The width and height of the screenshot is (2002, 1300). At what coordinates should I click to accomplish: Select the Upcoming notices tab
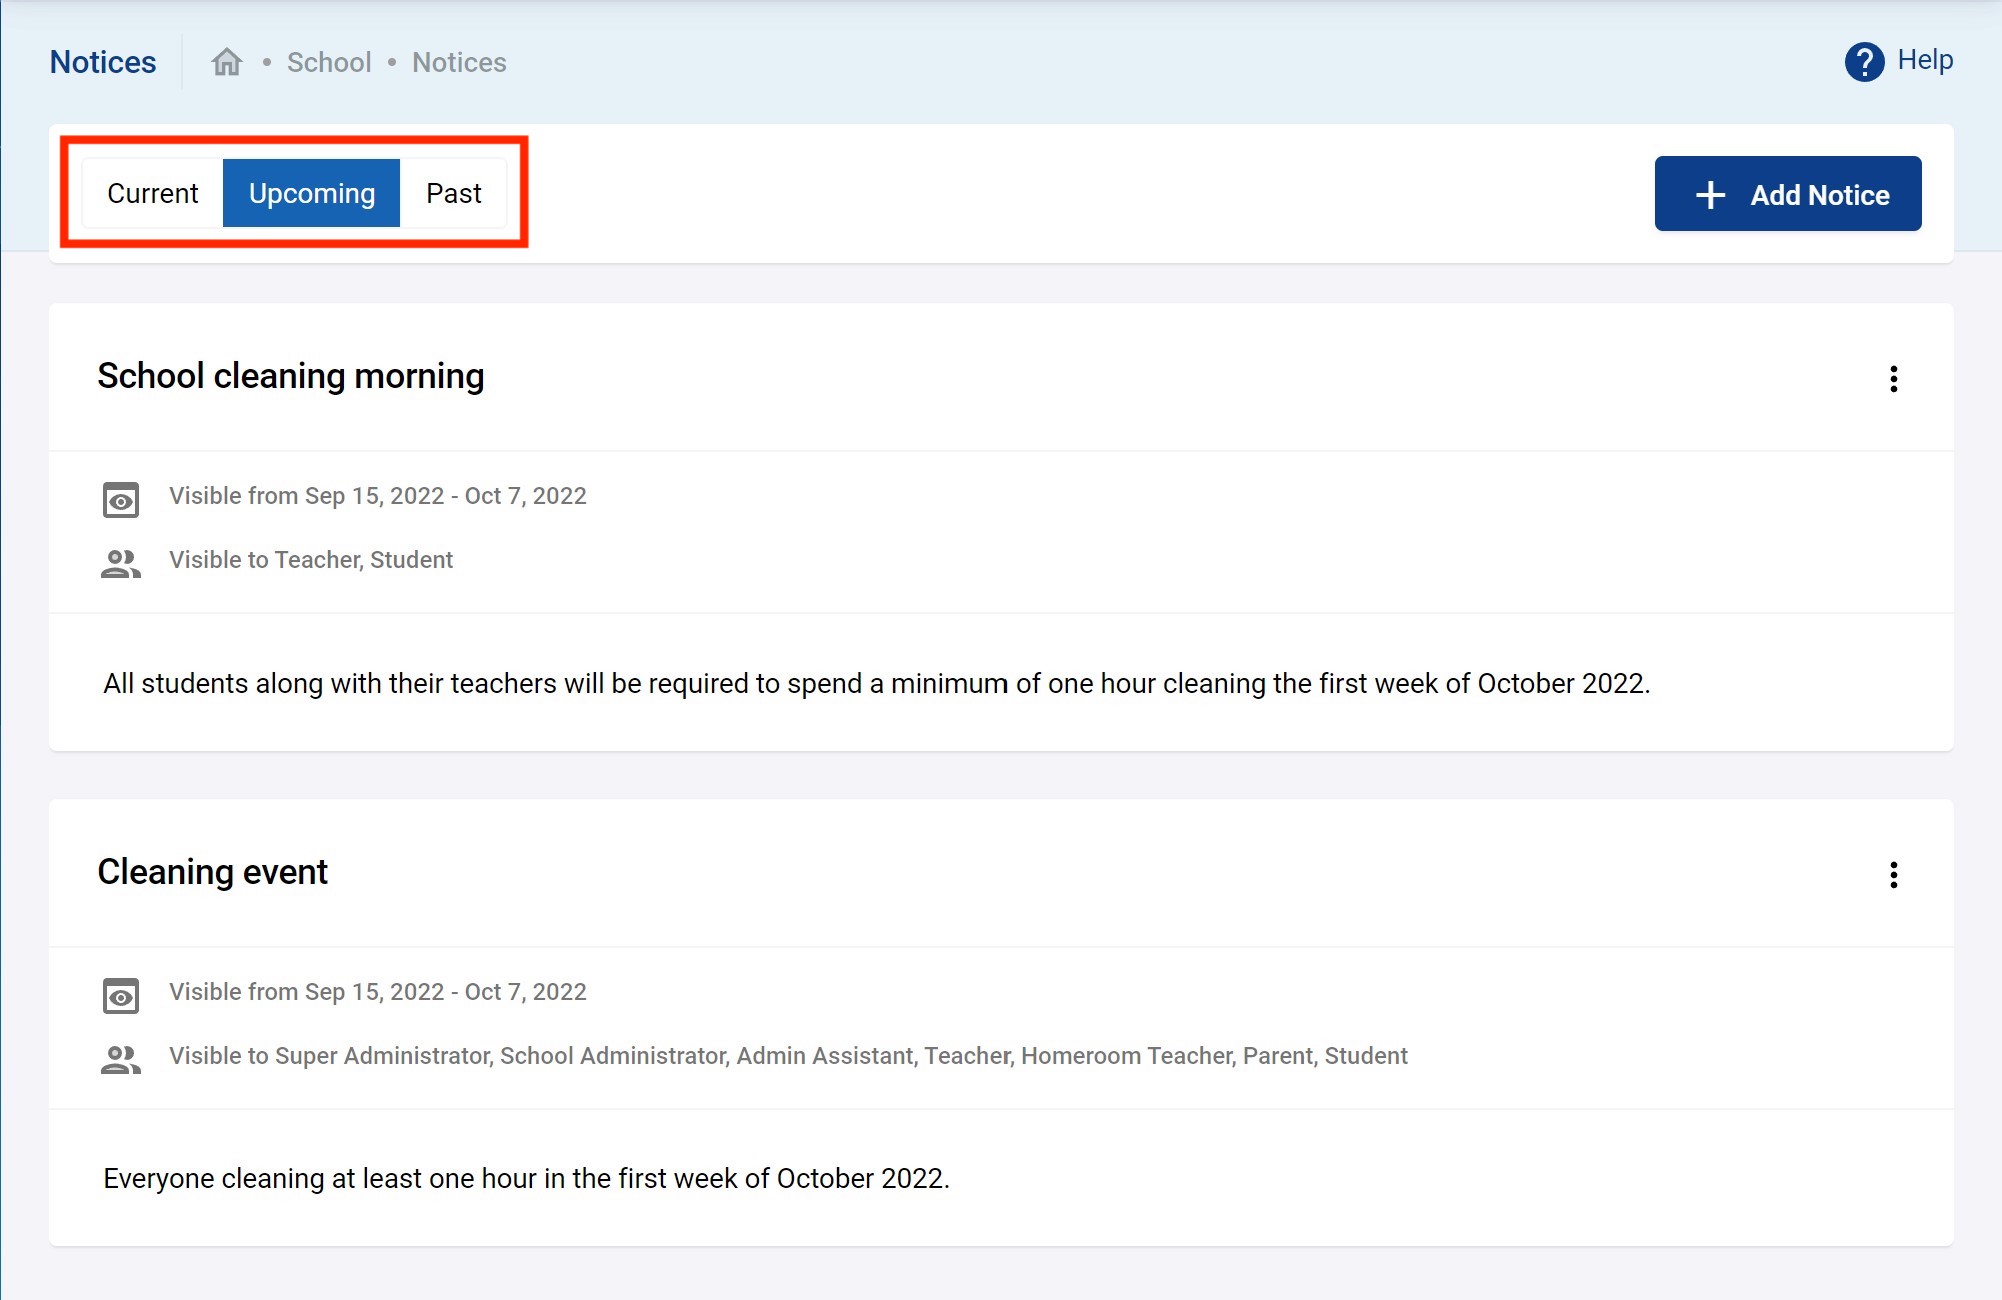click(311, 193)
